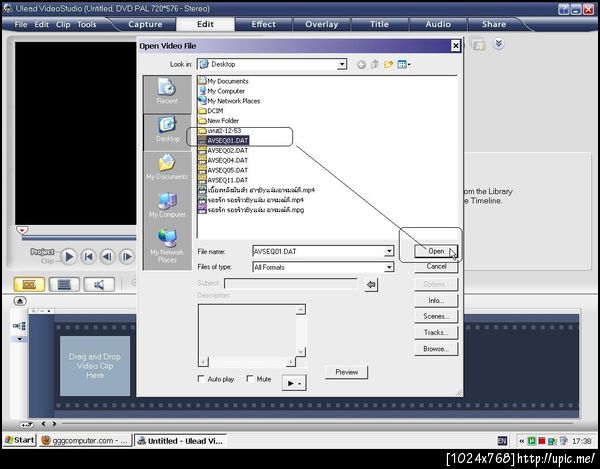Create a new folder icon

click(x=388, y=64)
